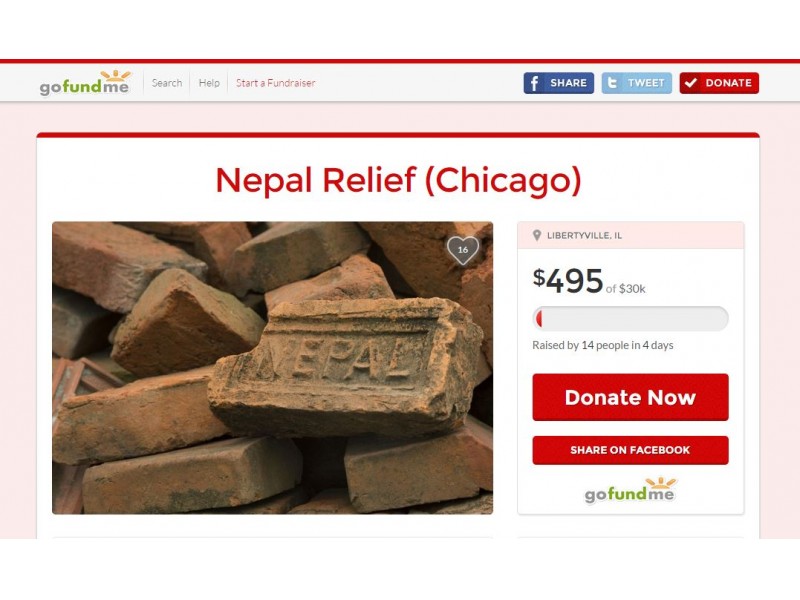Click the Facebook f icon in header
This screenshot has width=800, height=600.
point(534,83)
